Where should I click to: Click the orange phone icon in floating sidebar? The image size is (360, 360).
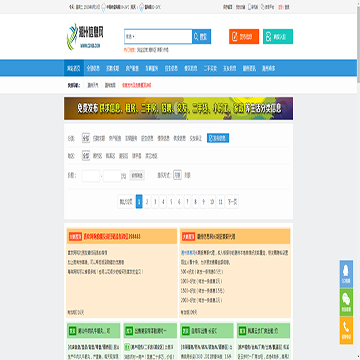346,330
